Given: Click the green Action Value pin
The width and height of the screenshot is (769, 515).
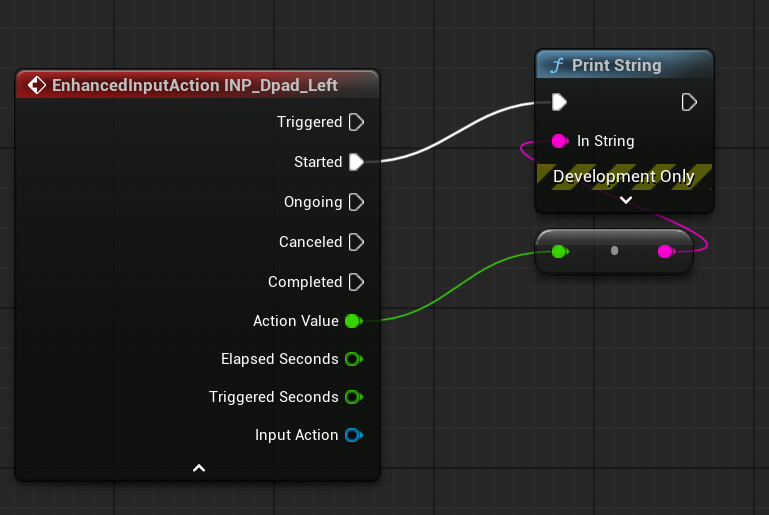Looking at the screenshot, I should click(x=352, y=321).
